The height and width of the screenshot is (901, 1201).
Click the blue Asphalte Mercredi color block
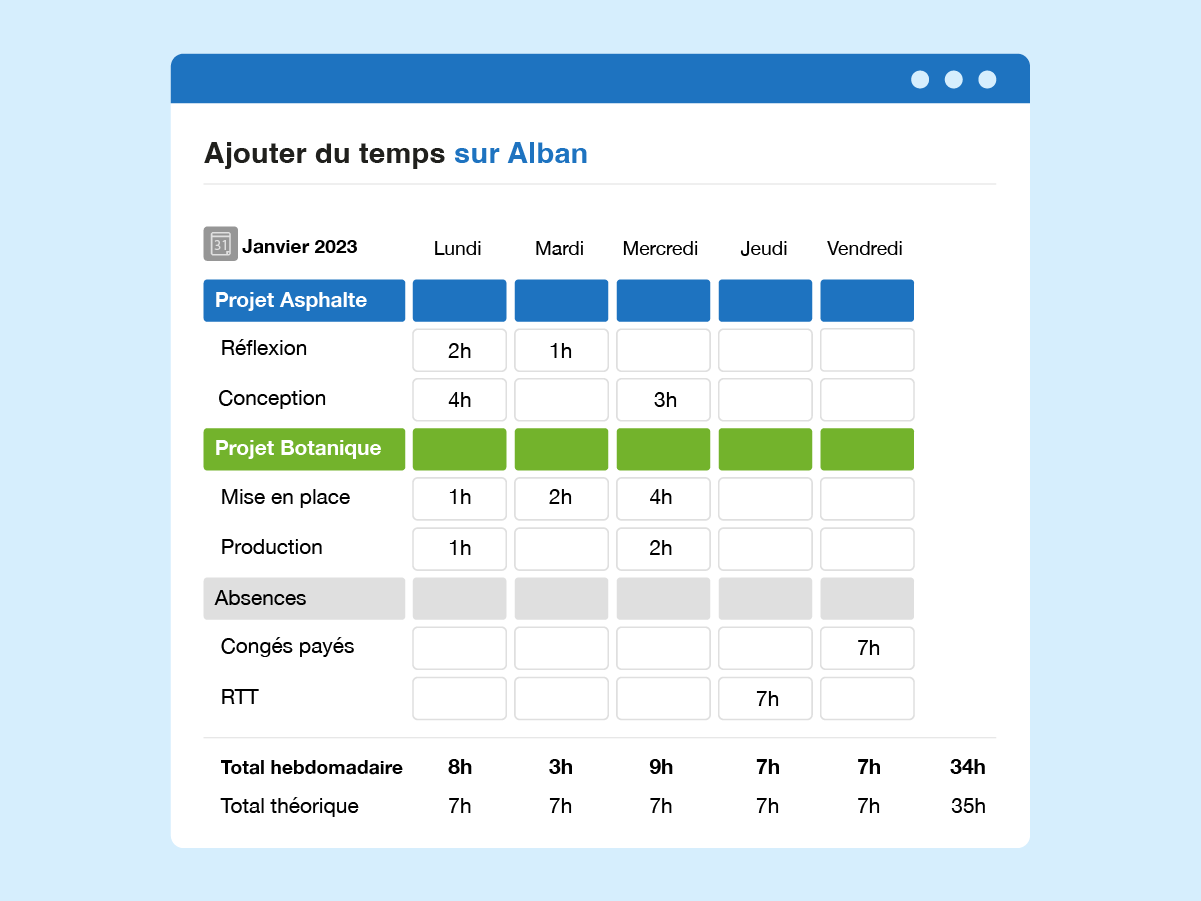pyautogui.click(x=663, y=300)
